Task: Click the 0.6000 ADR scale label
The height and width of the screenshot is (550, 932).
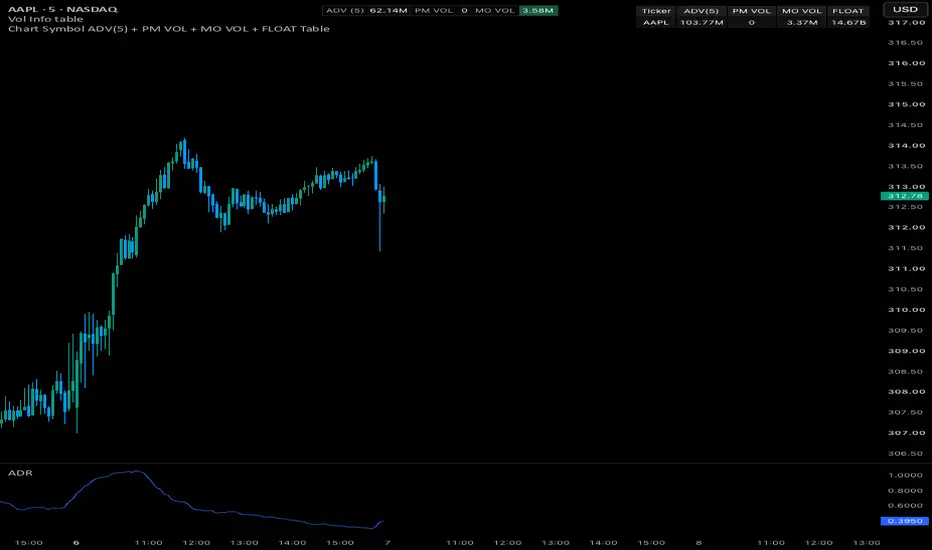Action: (x=905, y=506)
